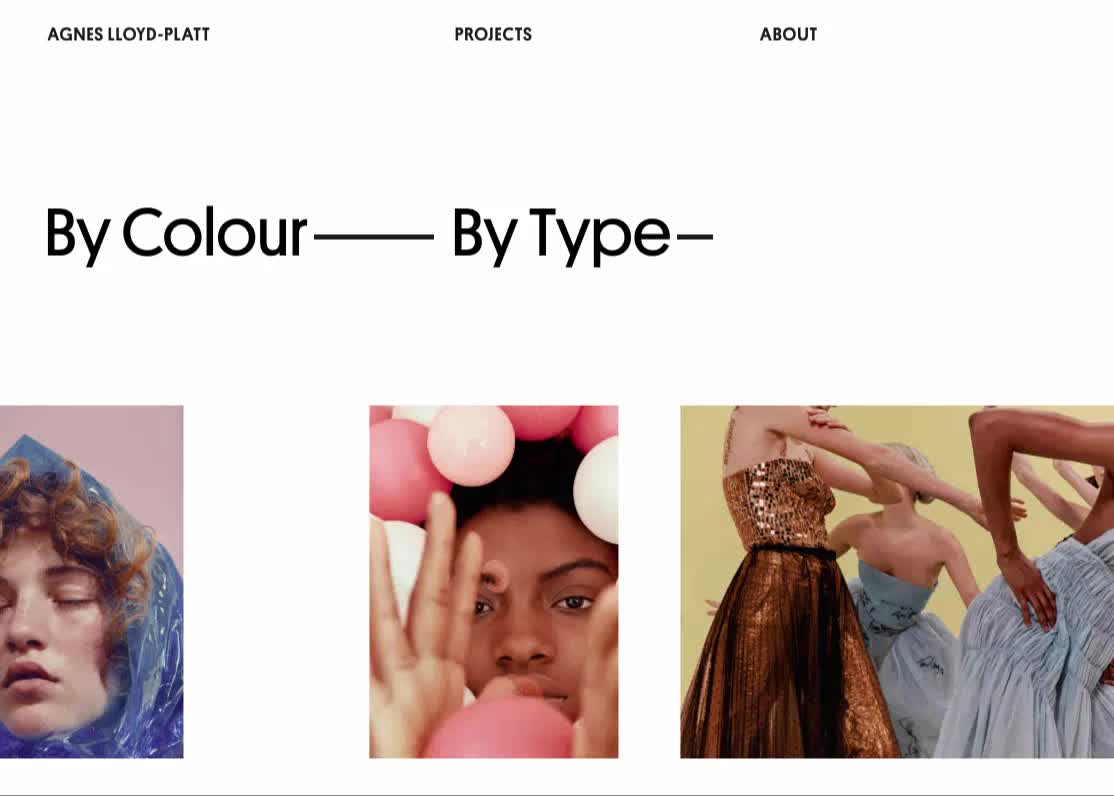Viewport: 1114px width, 796px height.
Task: Select the By Colour sorting heading
Action: (x=176, y=234)
